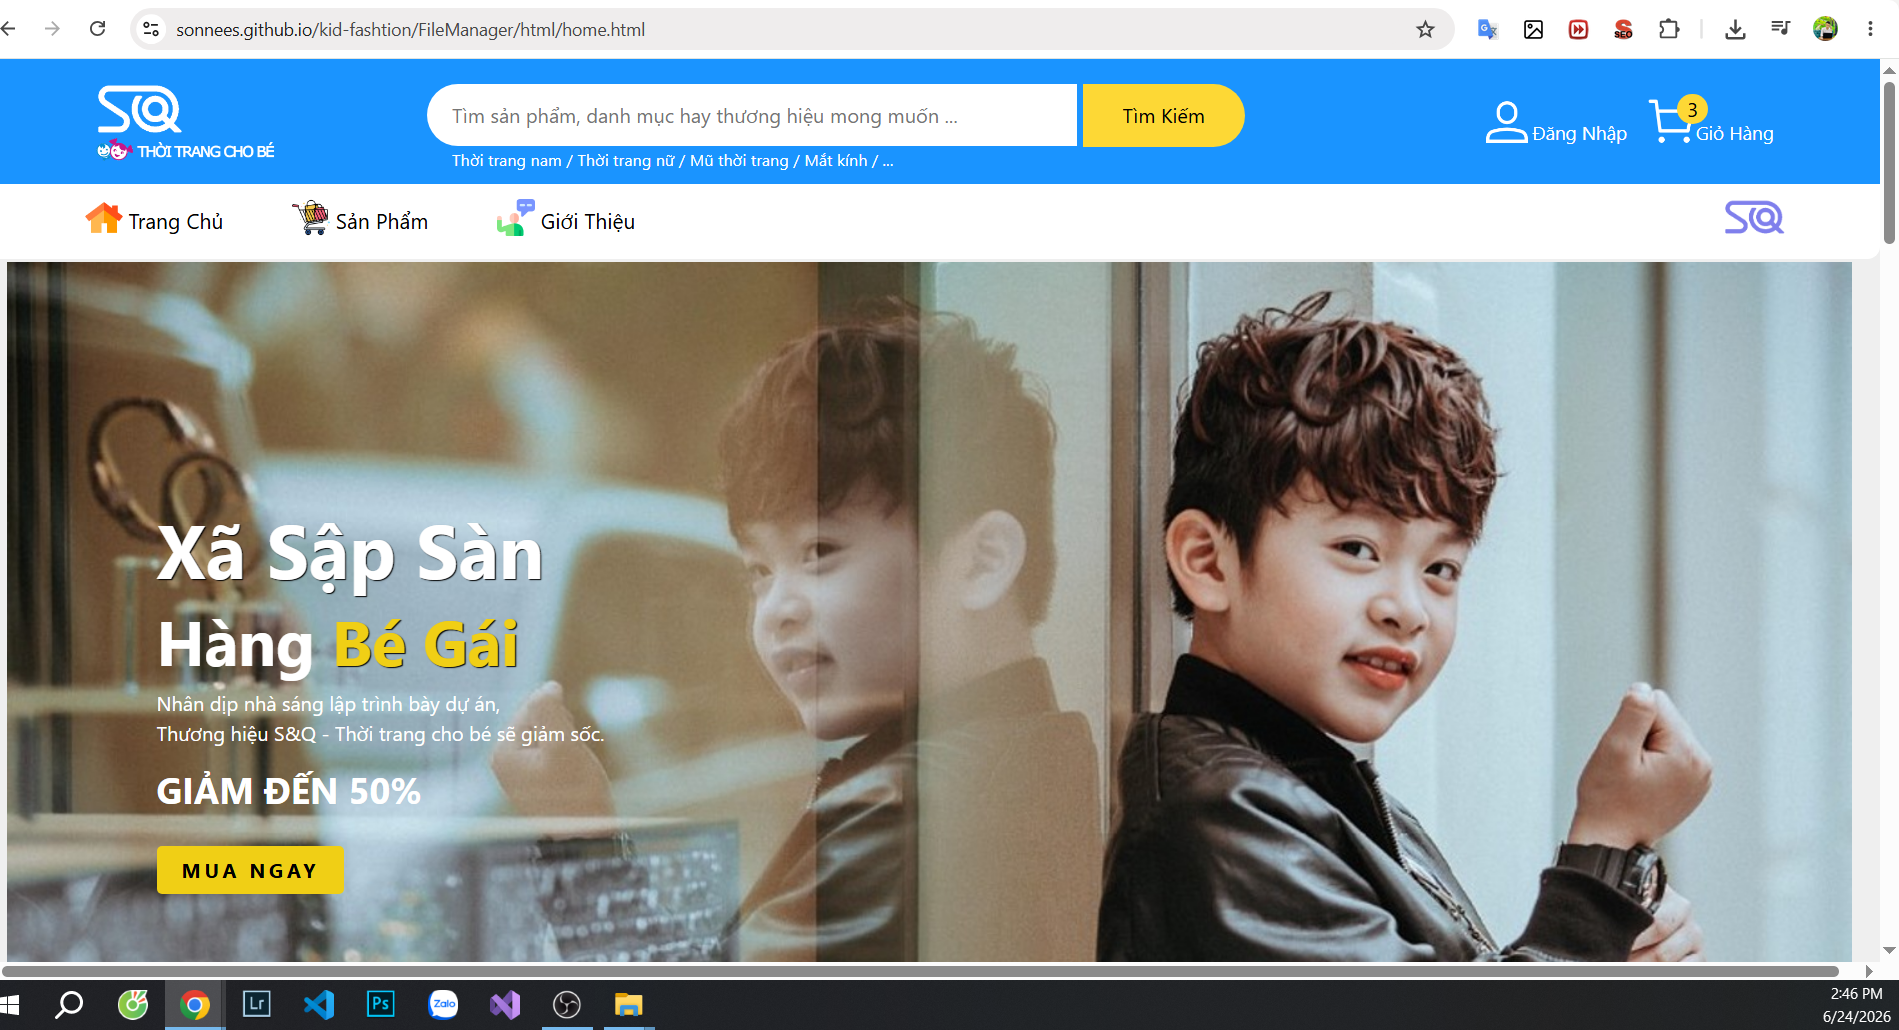This screenshot has height=1030, width=1899.
Task: Go forward in browser history
Action: coord(52,29)
